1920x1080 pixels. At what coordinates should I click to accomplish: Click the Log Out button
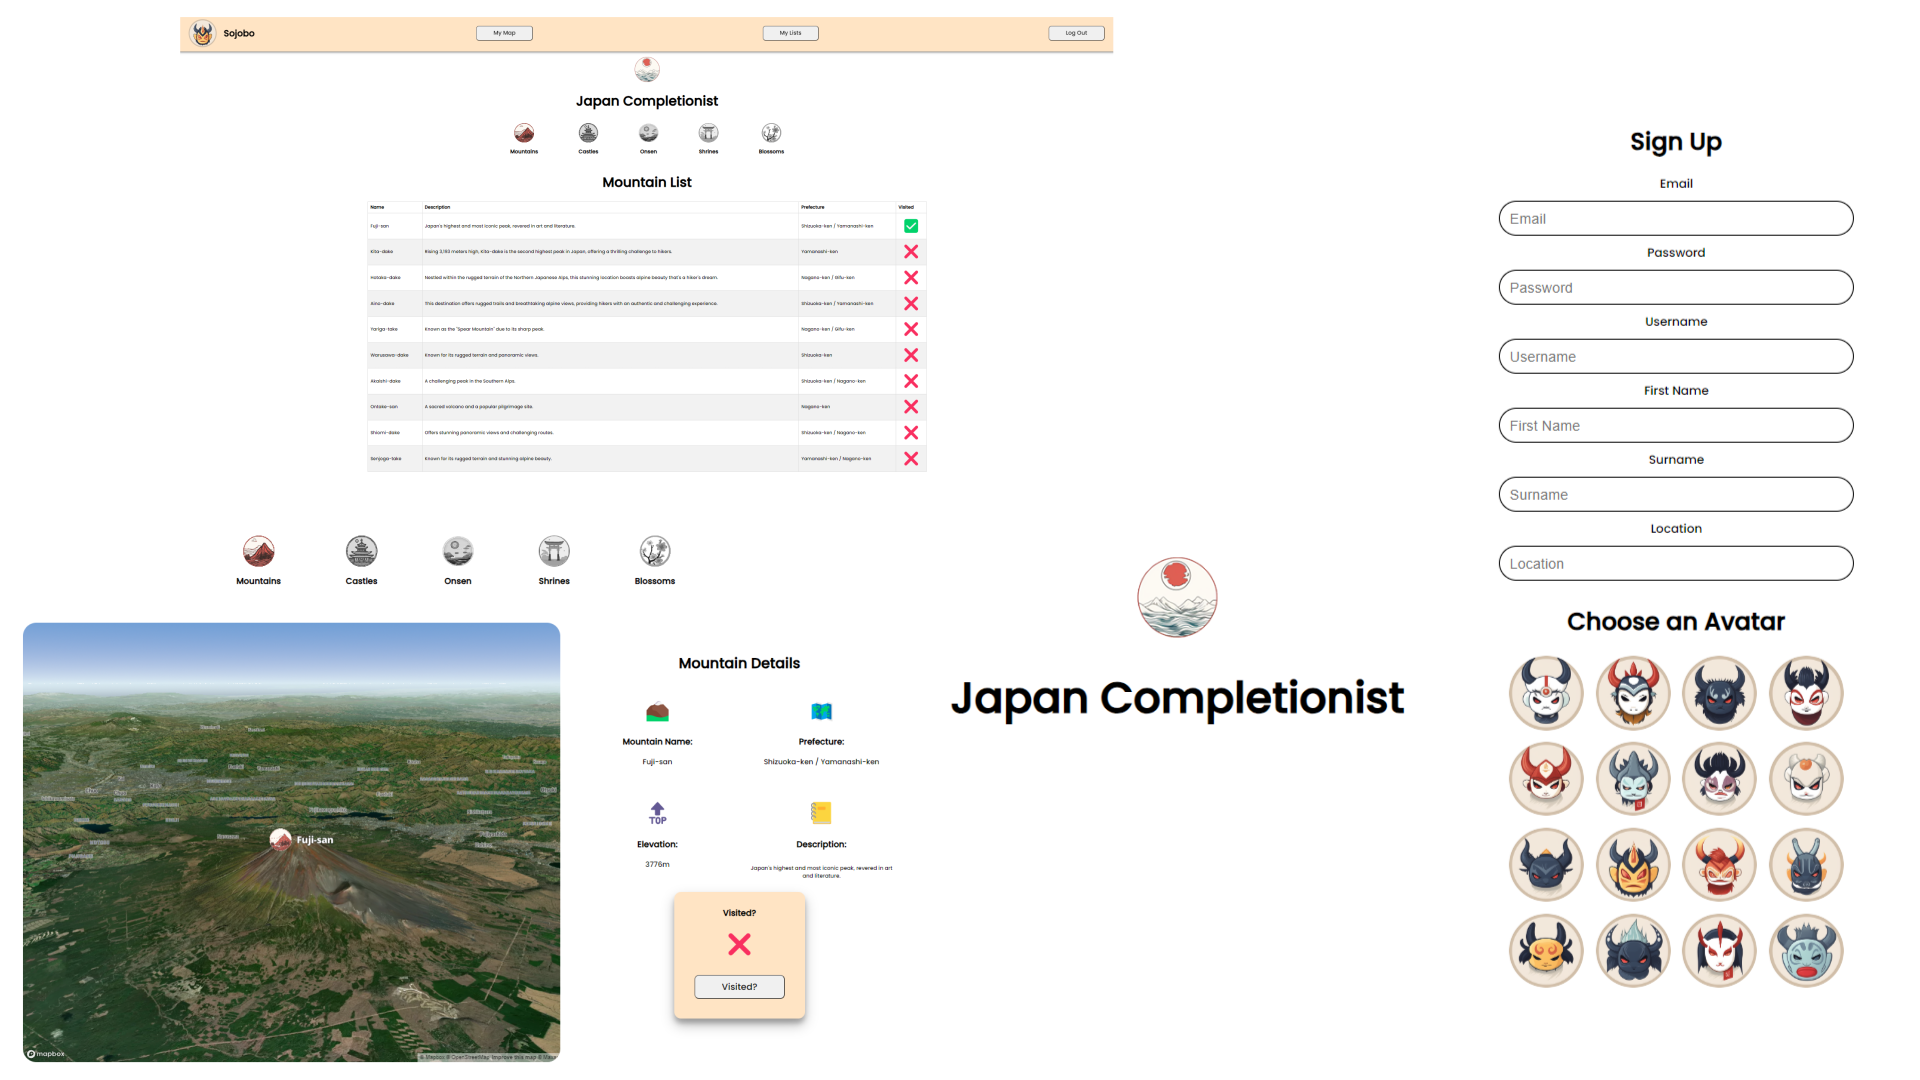point(1076,32)
